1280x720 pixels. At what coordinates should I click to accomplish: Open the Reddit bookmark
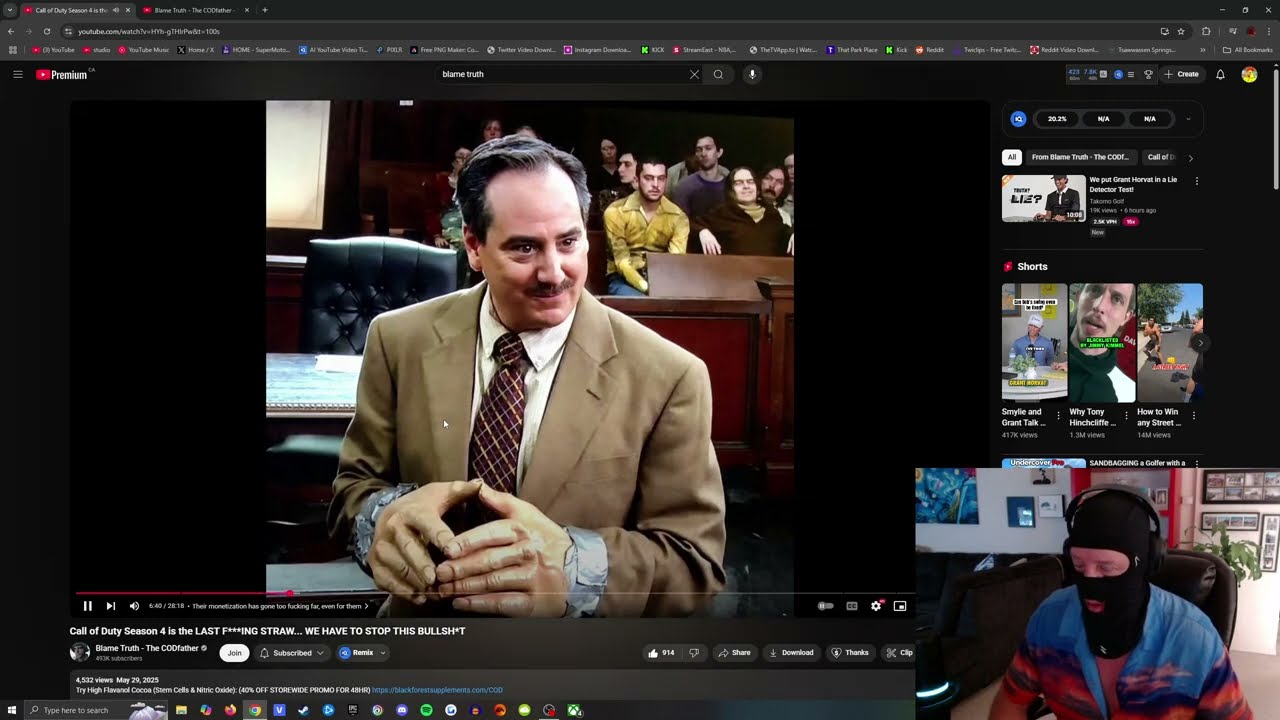tap(930, 49)
